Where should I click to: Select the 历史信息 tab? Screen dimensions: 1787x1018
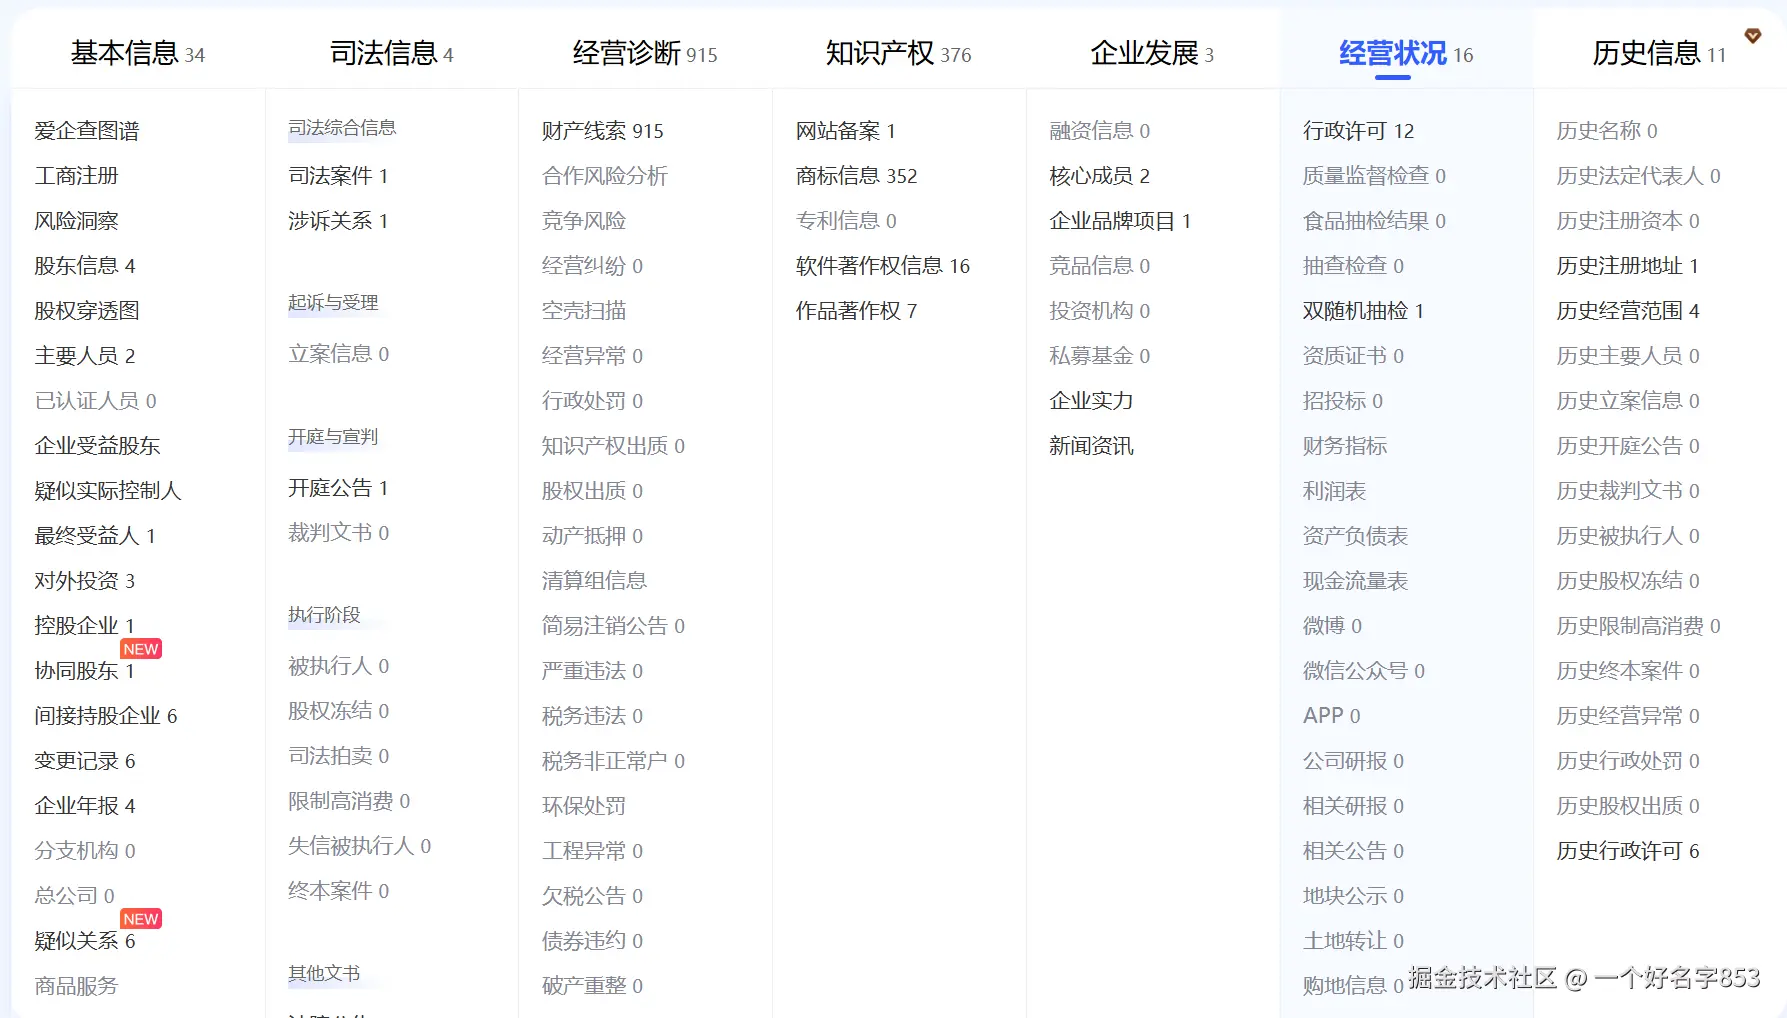[x=1659, y=53]
